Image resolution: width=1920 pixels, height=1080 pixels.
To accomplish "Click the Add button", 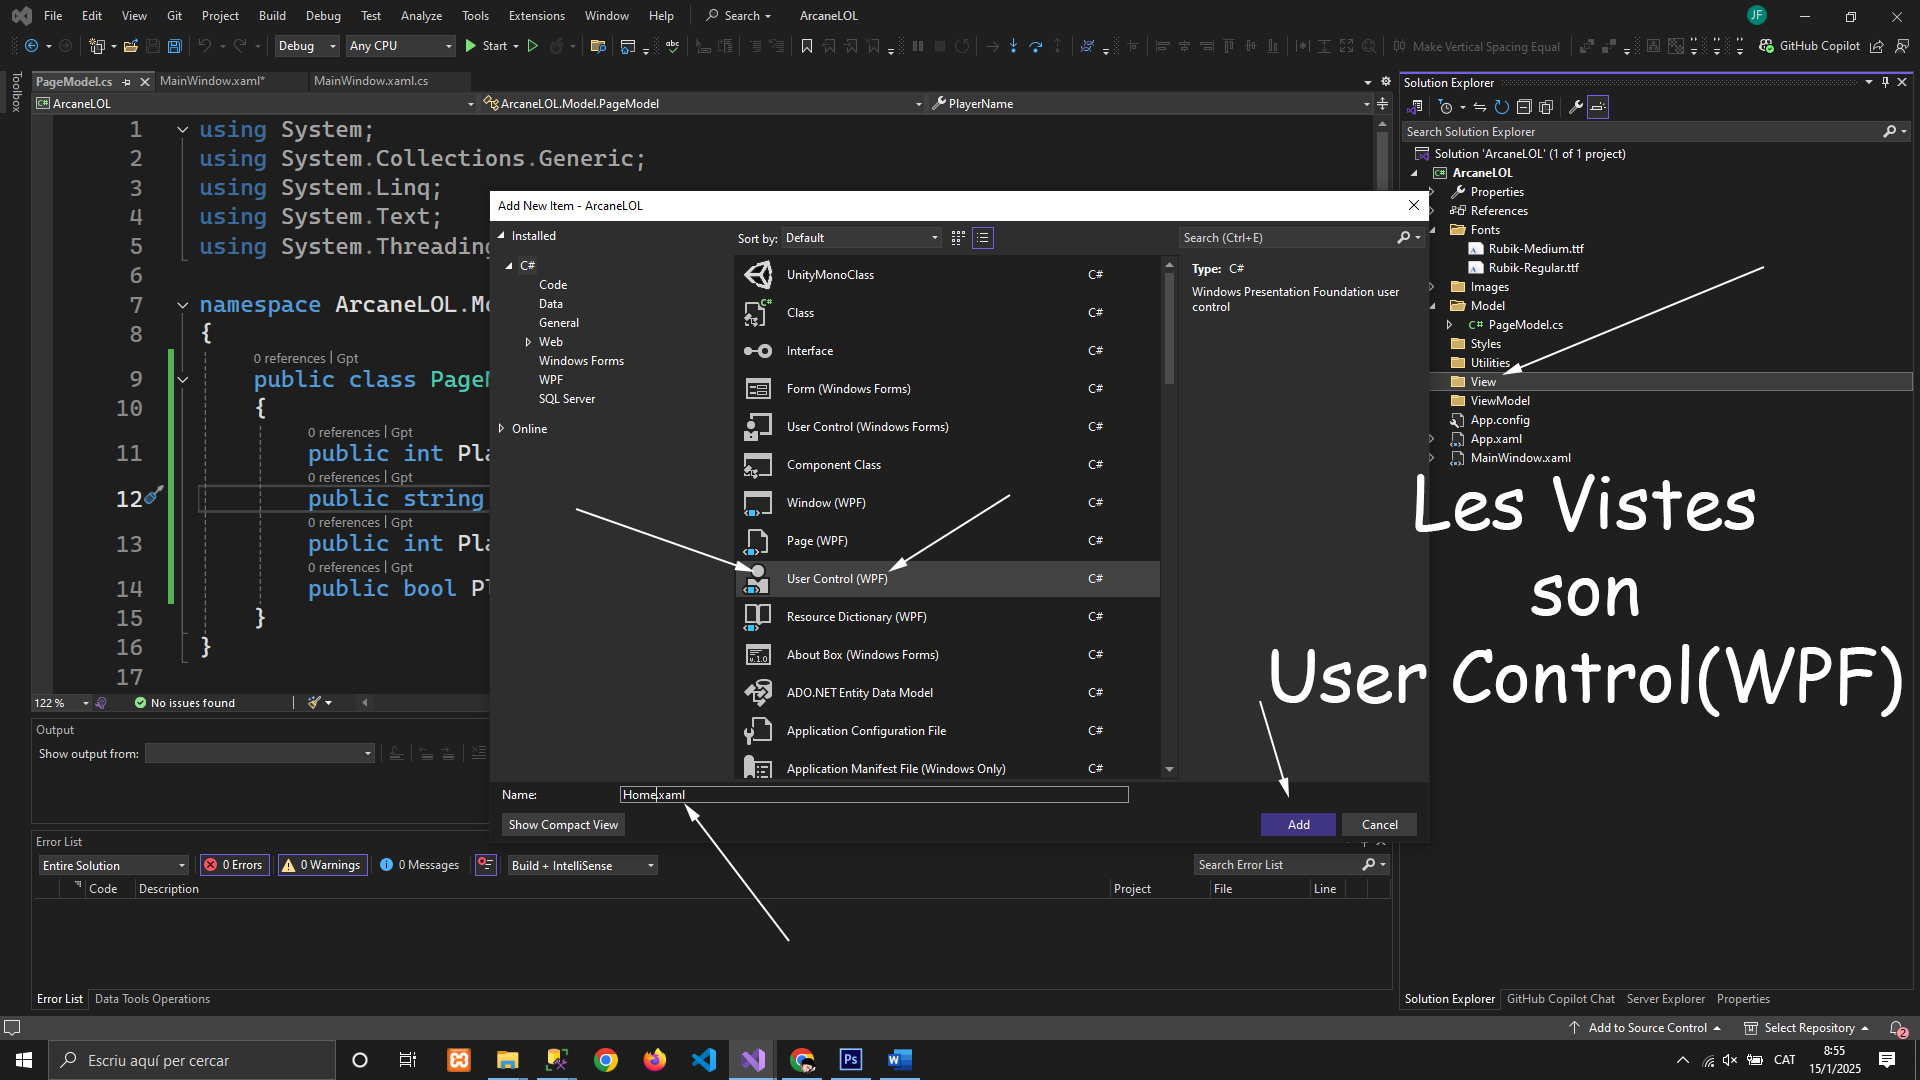I will point(1298,825).
